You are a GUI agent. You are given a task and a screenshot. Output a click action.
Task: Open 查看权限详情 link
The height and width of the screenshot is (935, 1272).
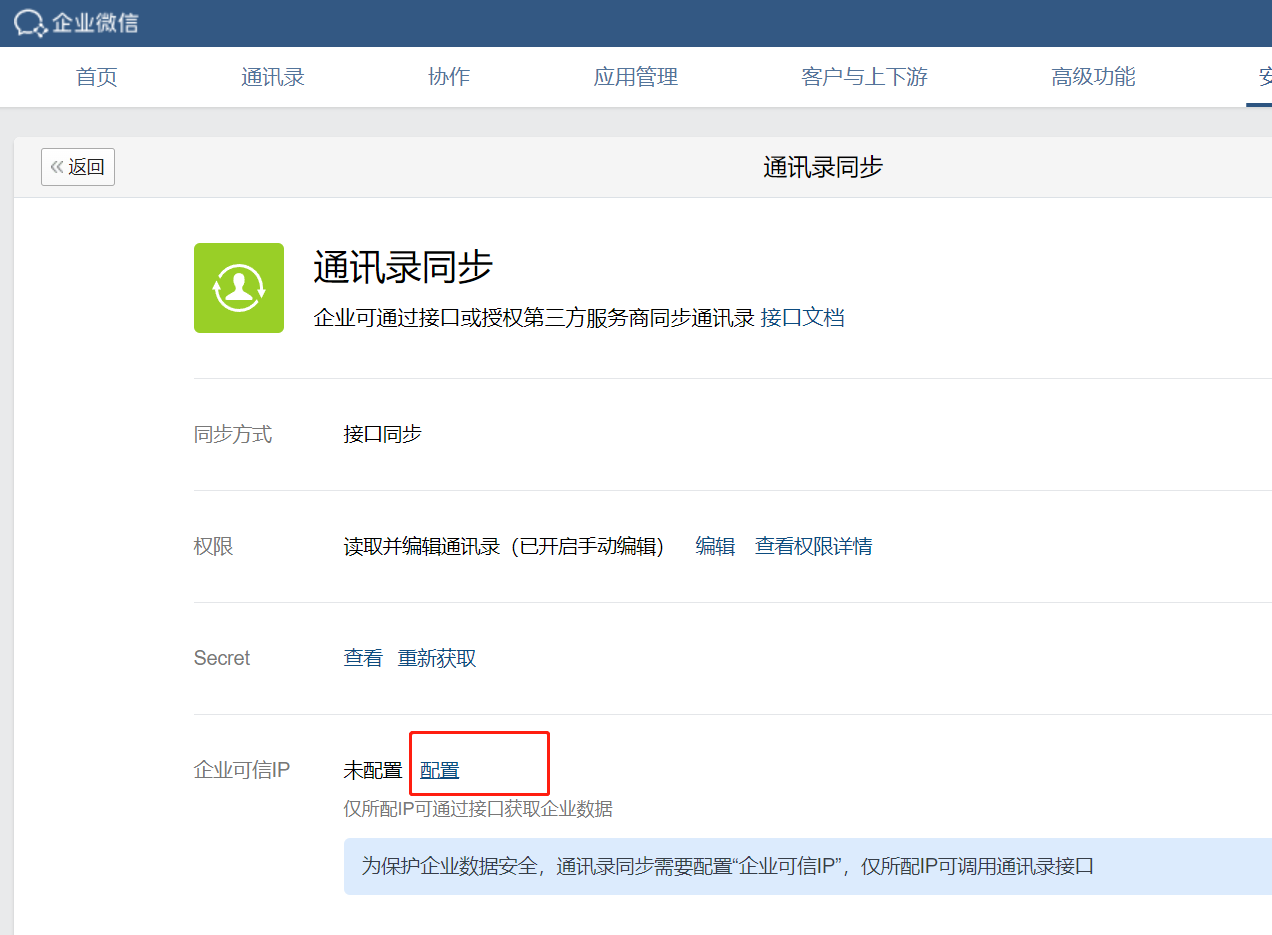click(x=813, y=546)
